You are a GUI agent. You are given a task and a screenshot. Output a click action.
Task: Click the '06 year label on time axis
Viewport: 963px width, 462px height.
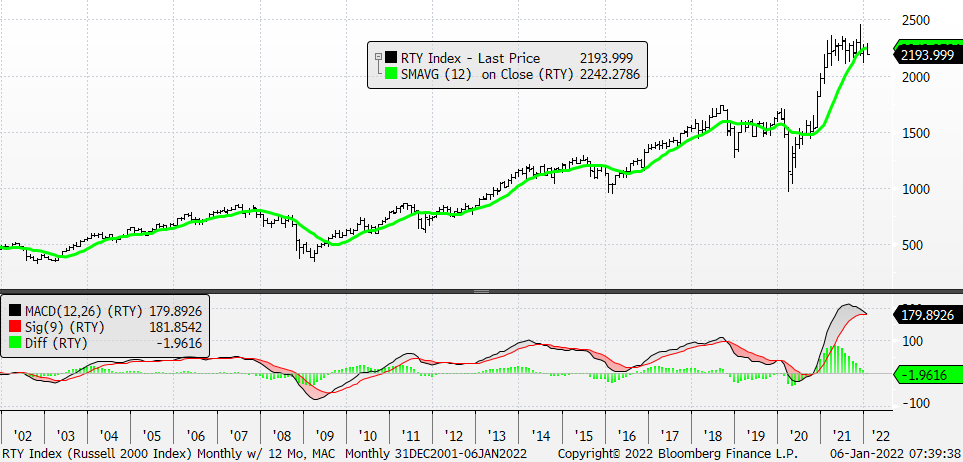(195, 436)
